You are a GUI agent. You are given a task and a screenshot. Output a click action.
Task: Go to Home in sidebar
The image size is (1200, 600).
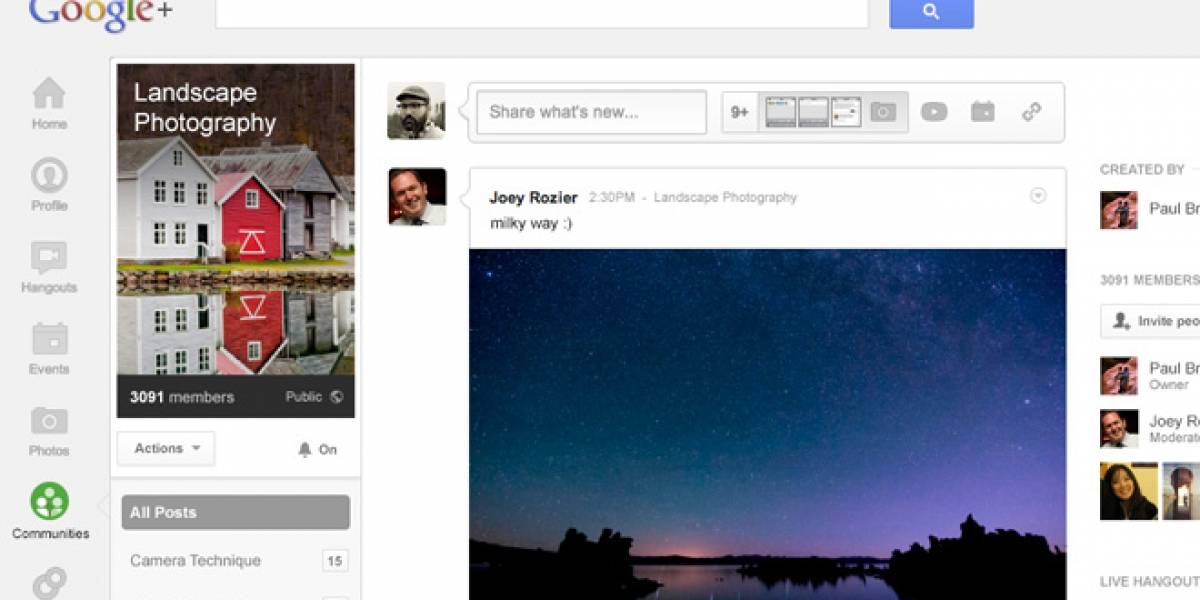pos(49,105)
